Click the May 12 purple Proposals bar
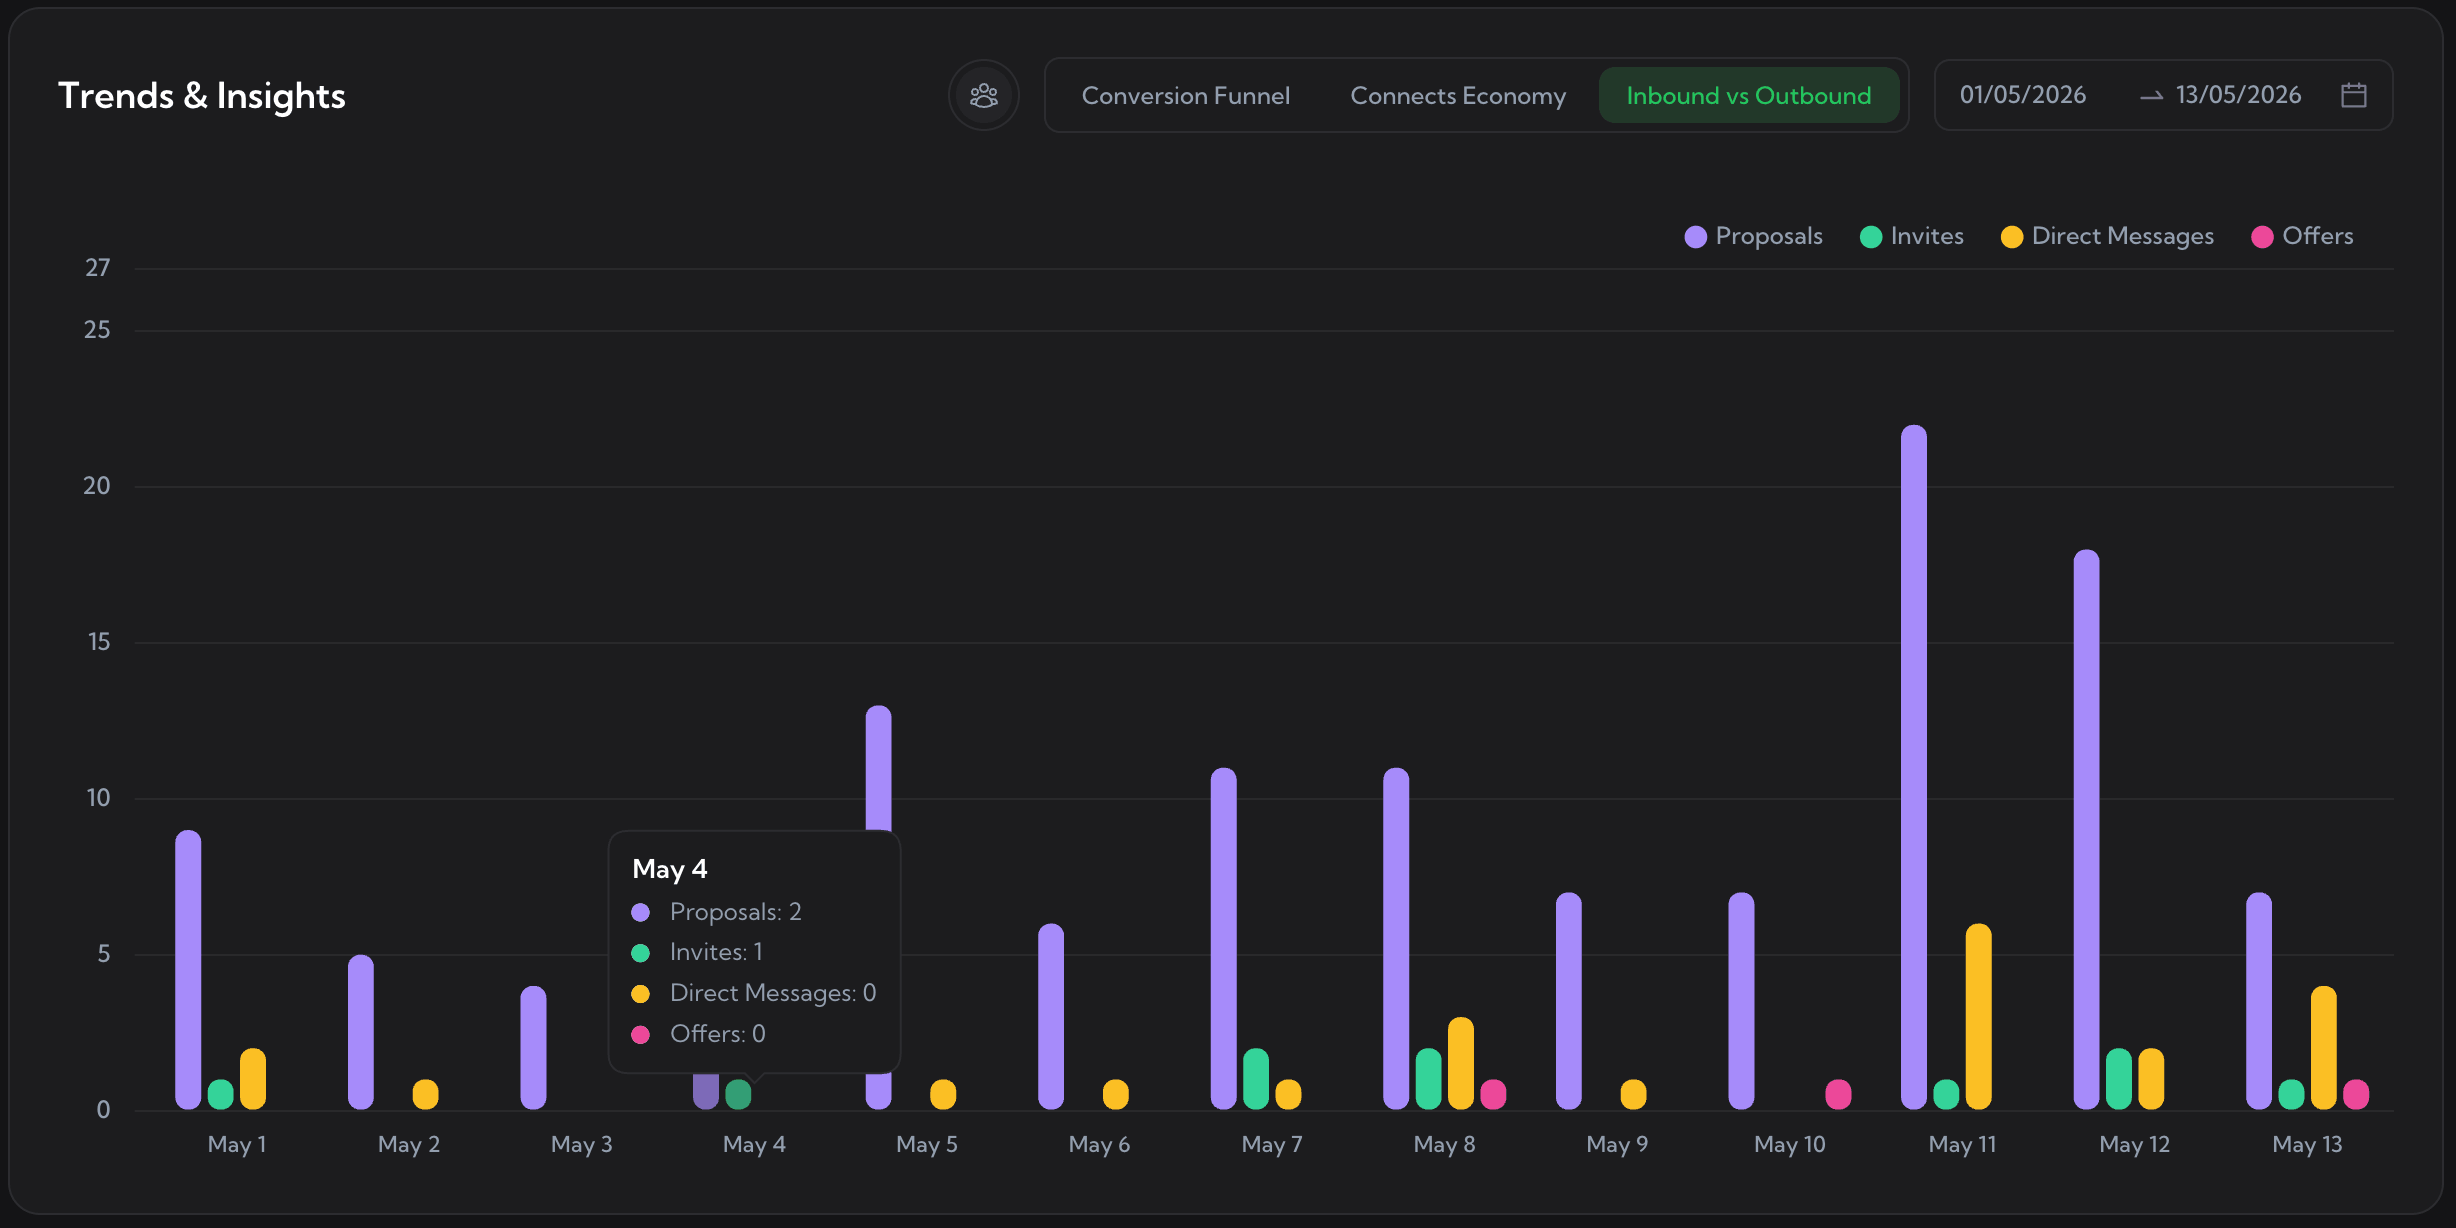 point(2087,829)
